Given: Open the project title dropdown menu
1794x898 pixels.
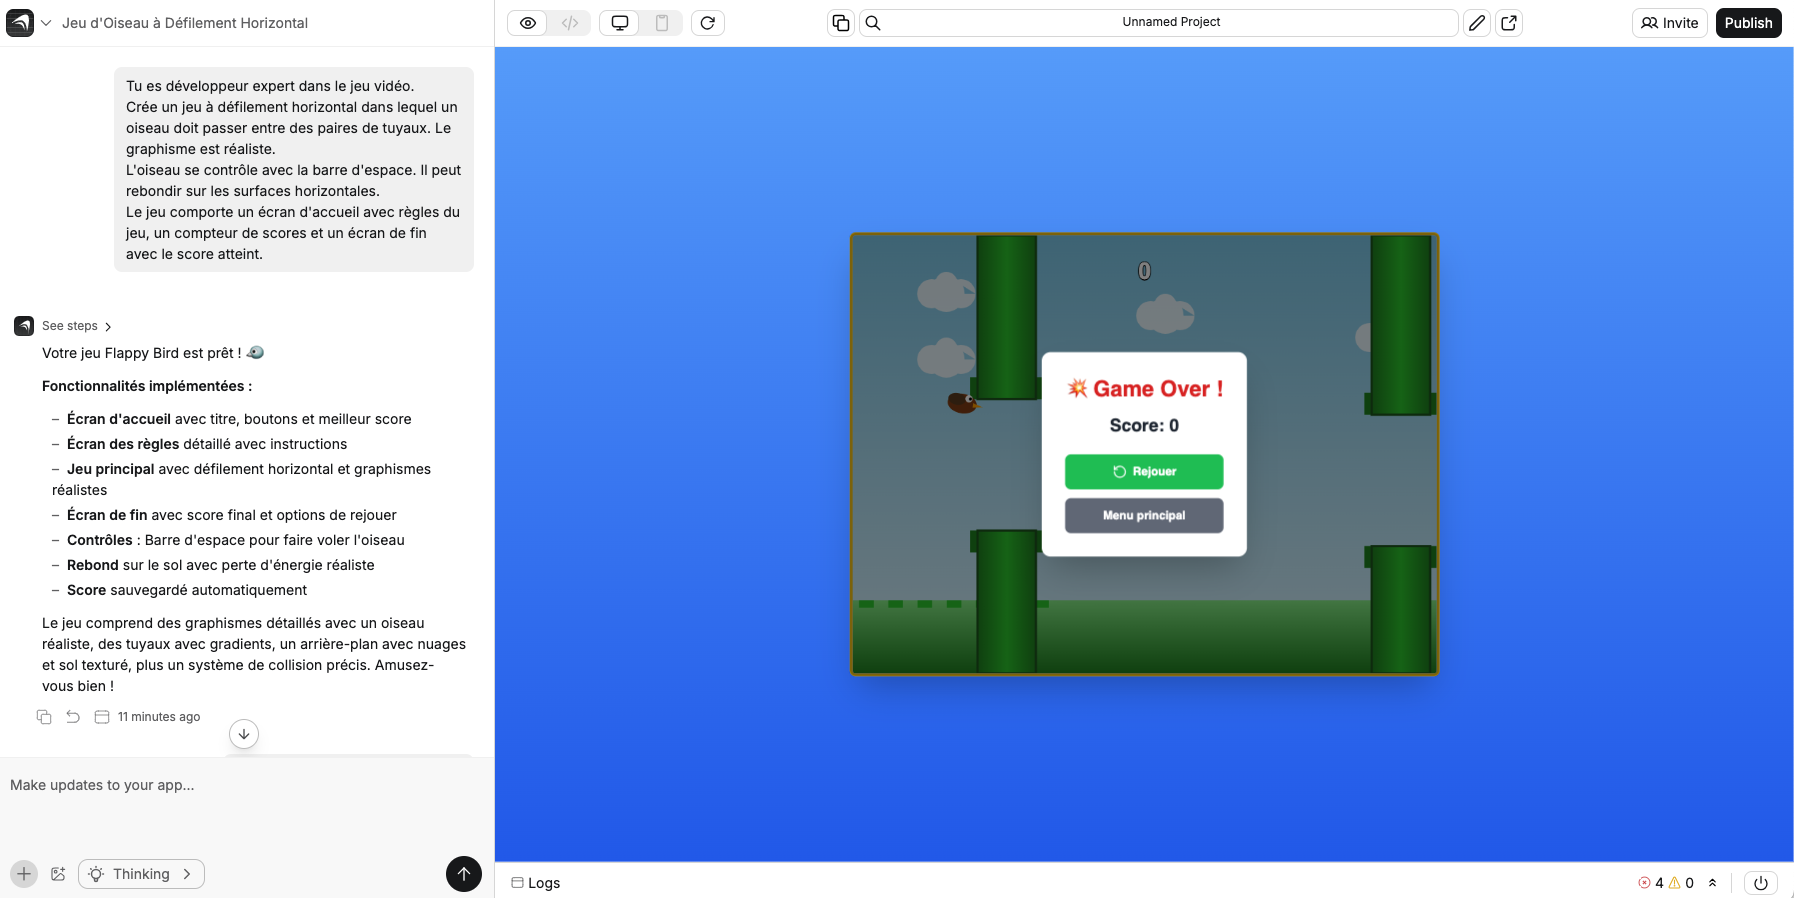Looking at the screenshot, I should click(x=46, y=23).
